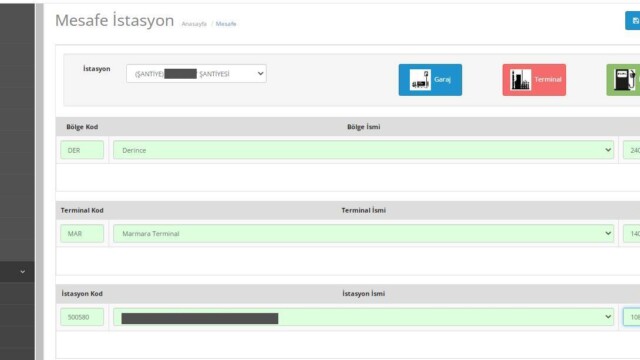Click the Mesafe breadcrumb link
Screen dimensions: 640x360
[226, 24]
